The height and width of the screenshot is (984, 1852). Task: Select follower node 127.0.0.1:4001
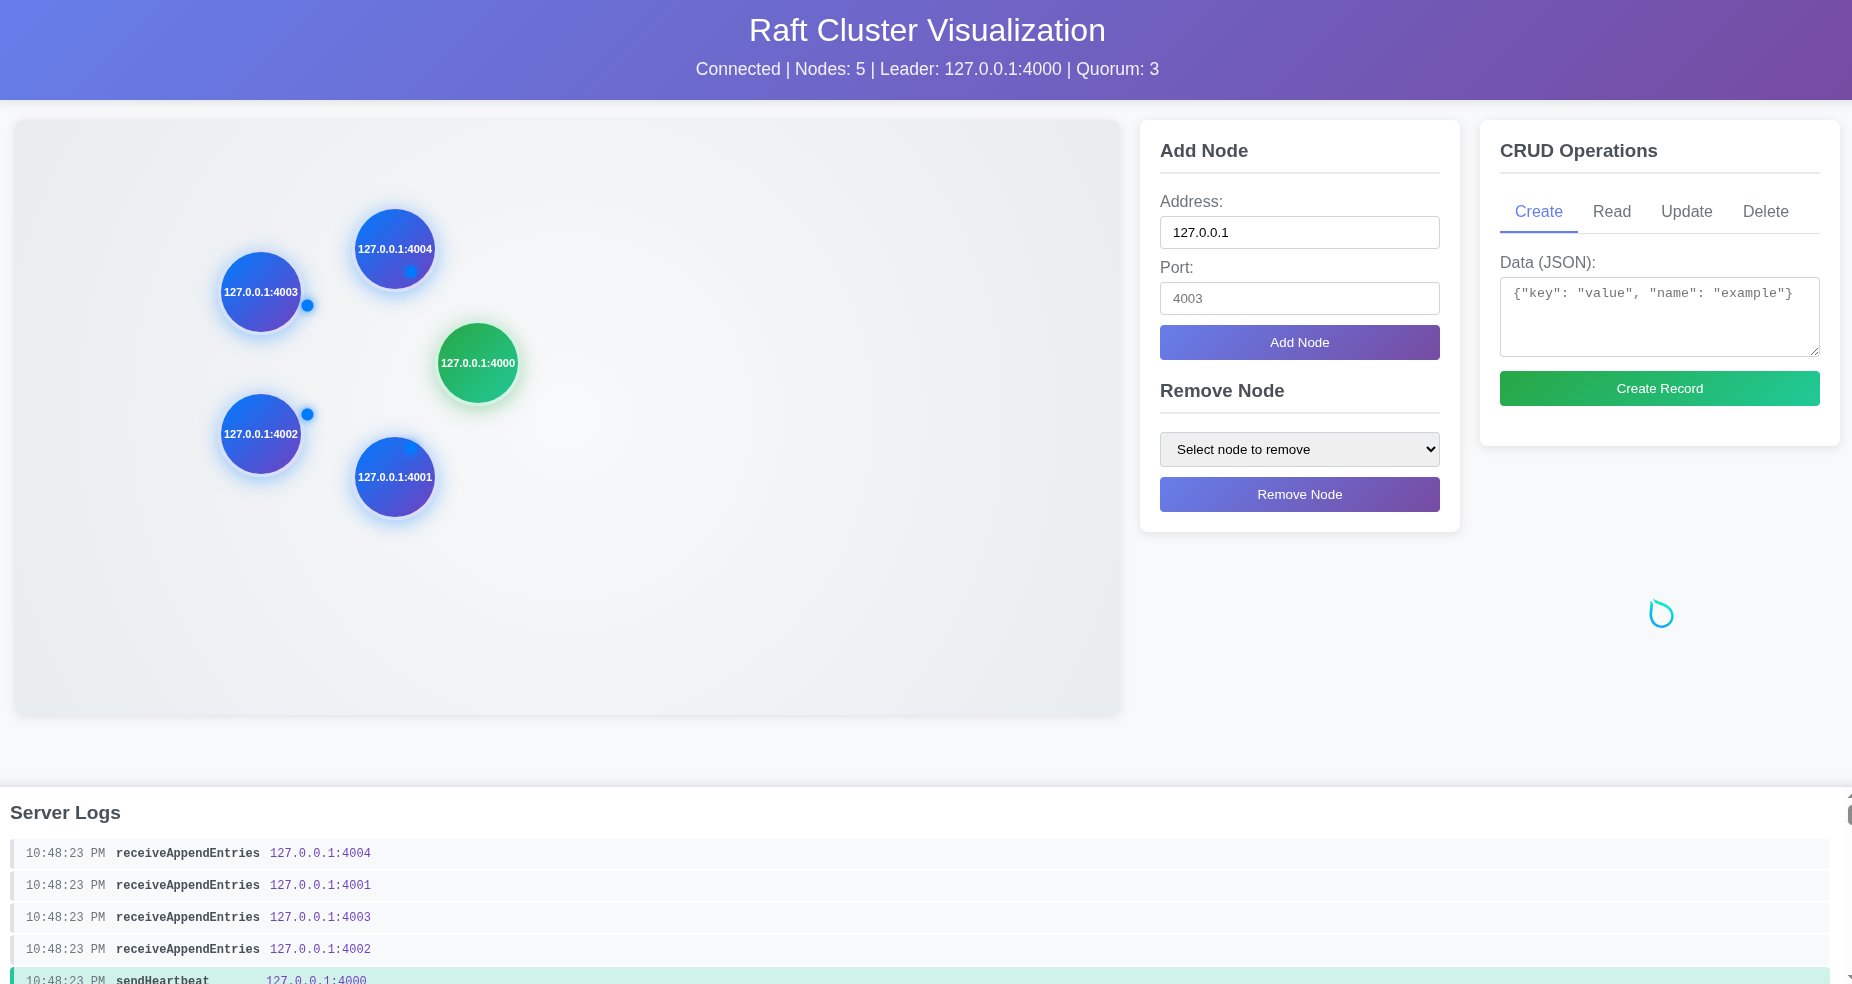tap(394, 477)
